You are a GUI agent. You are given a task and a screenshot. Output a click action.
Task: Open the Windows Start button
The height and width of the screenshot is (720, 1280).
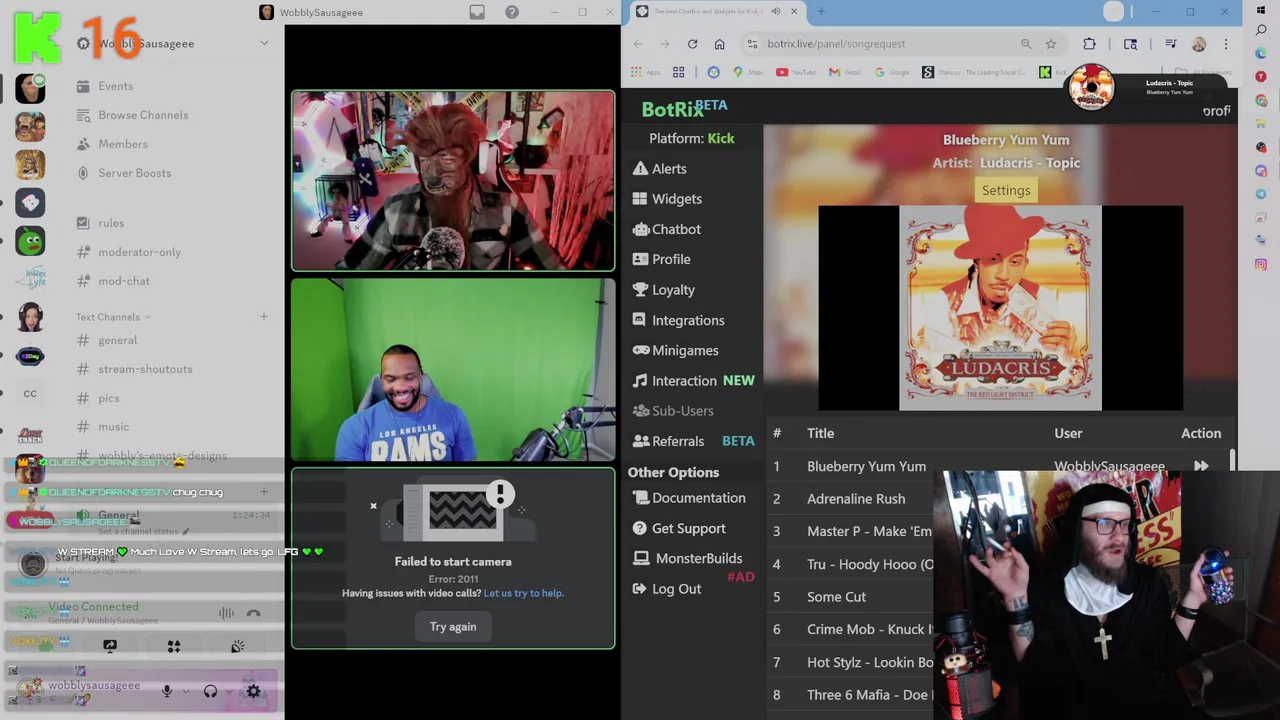[x=1261, y=10]
